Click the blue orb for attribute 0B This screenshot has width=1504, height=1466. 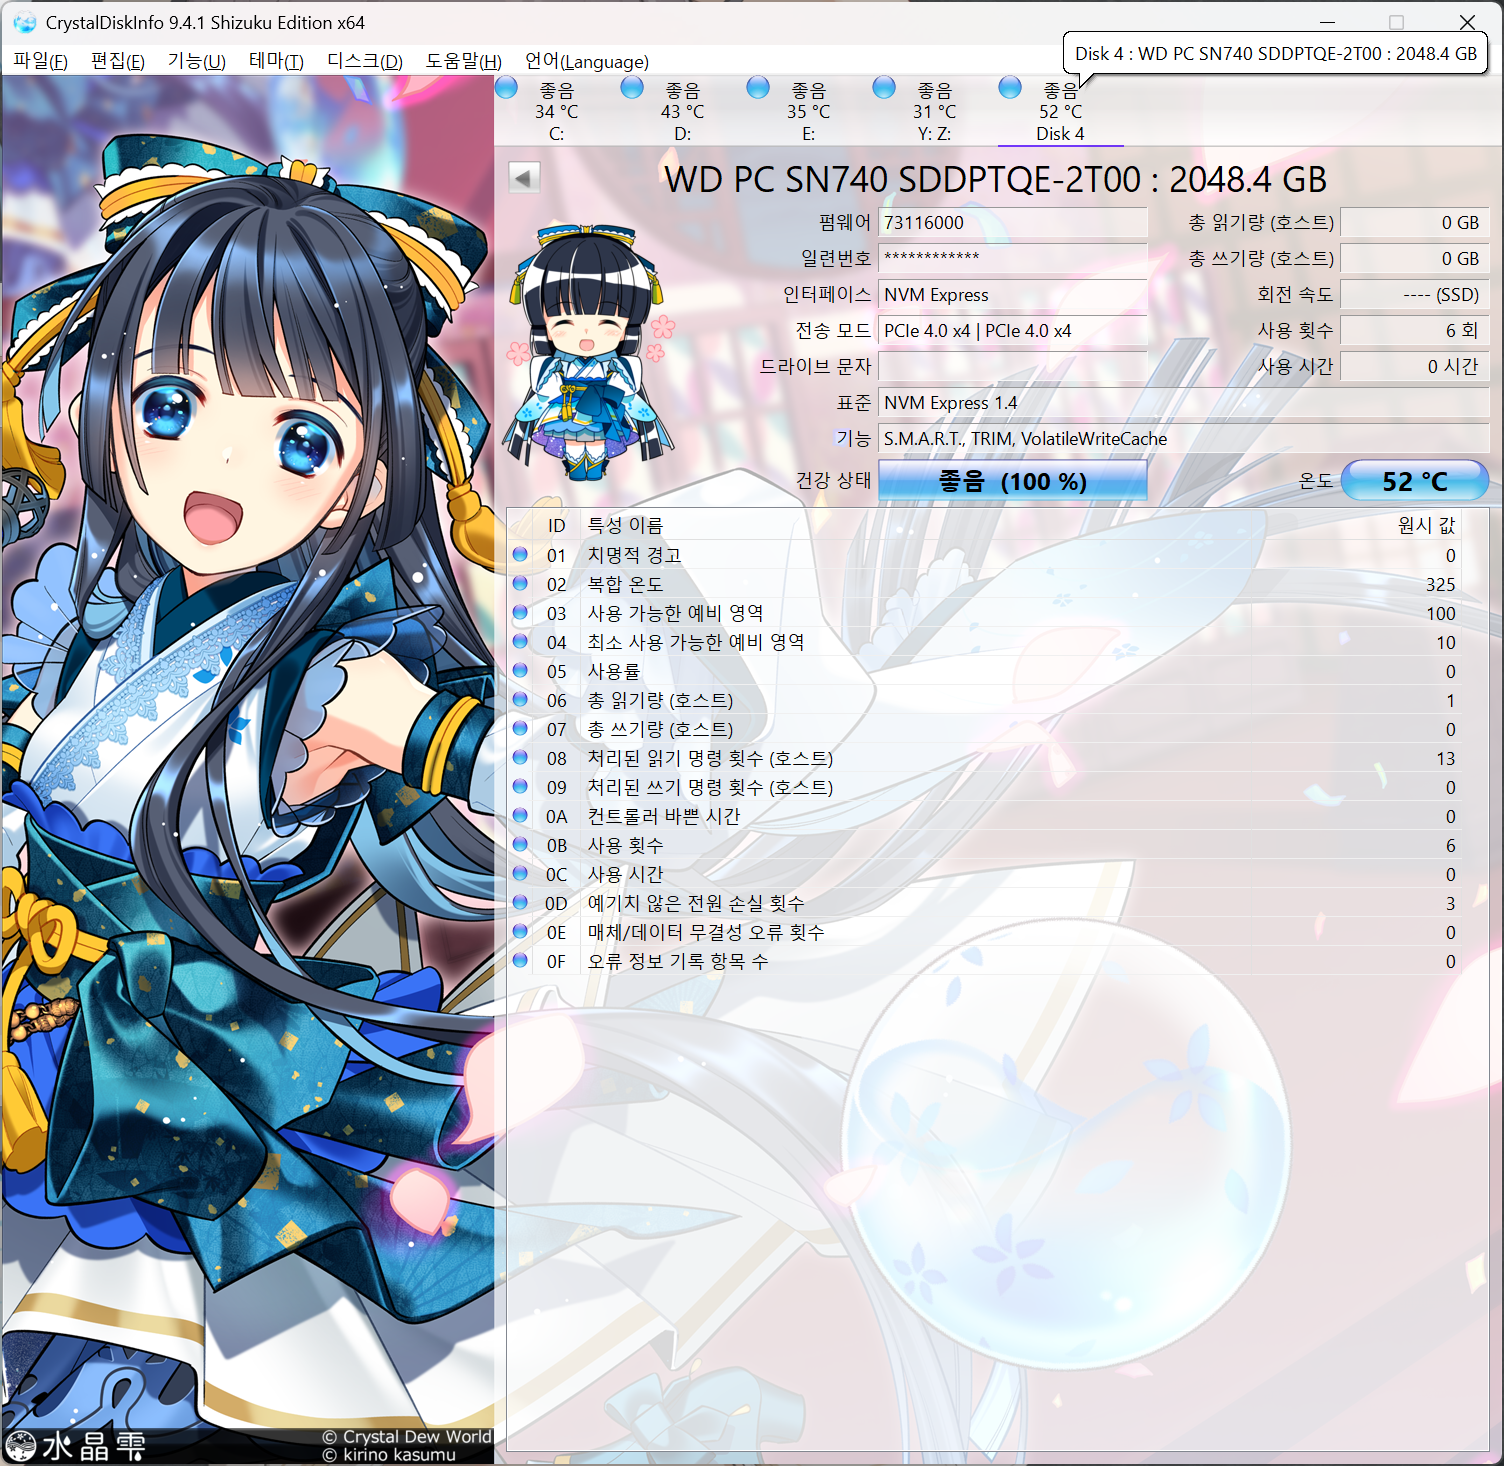coord(520,844)
